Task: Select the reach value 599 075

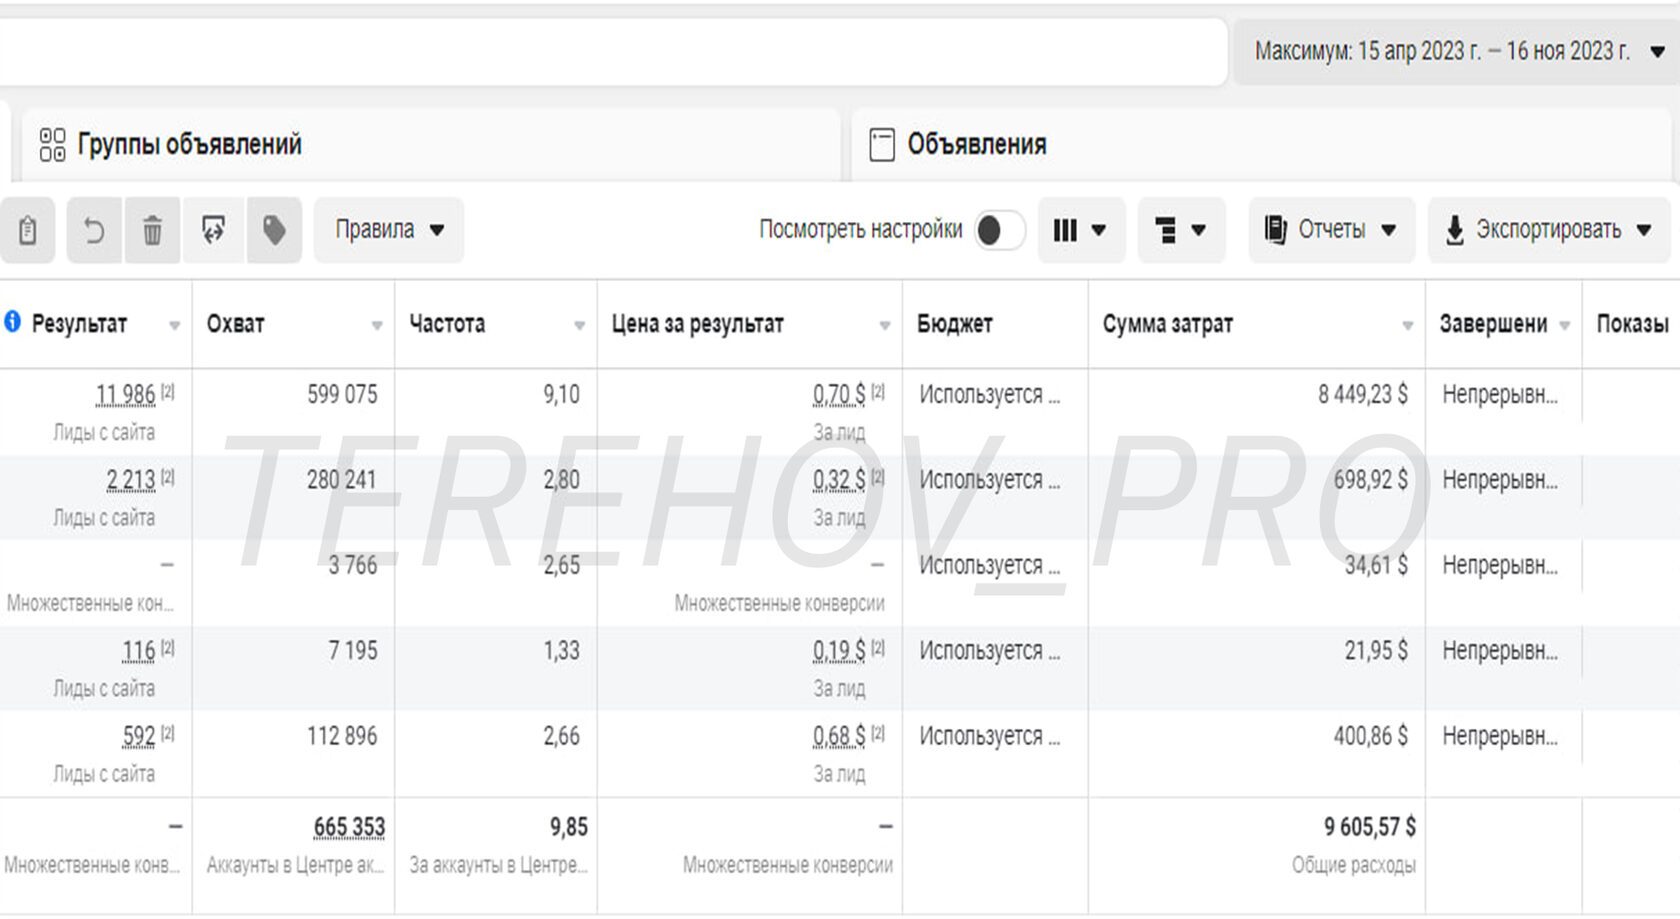Action: click(x=342, y=395)
